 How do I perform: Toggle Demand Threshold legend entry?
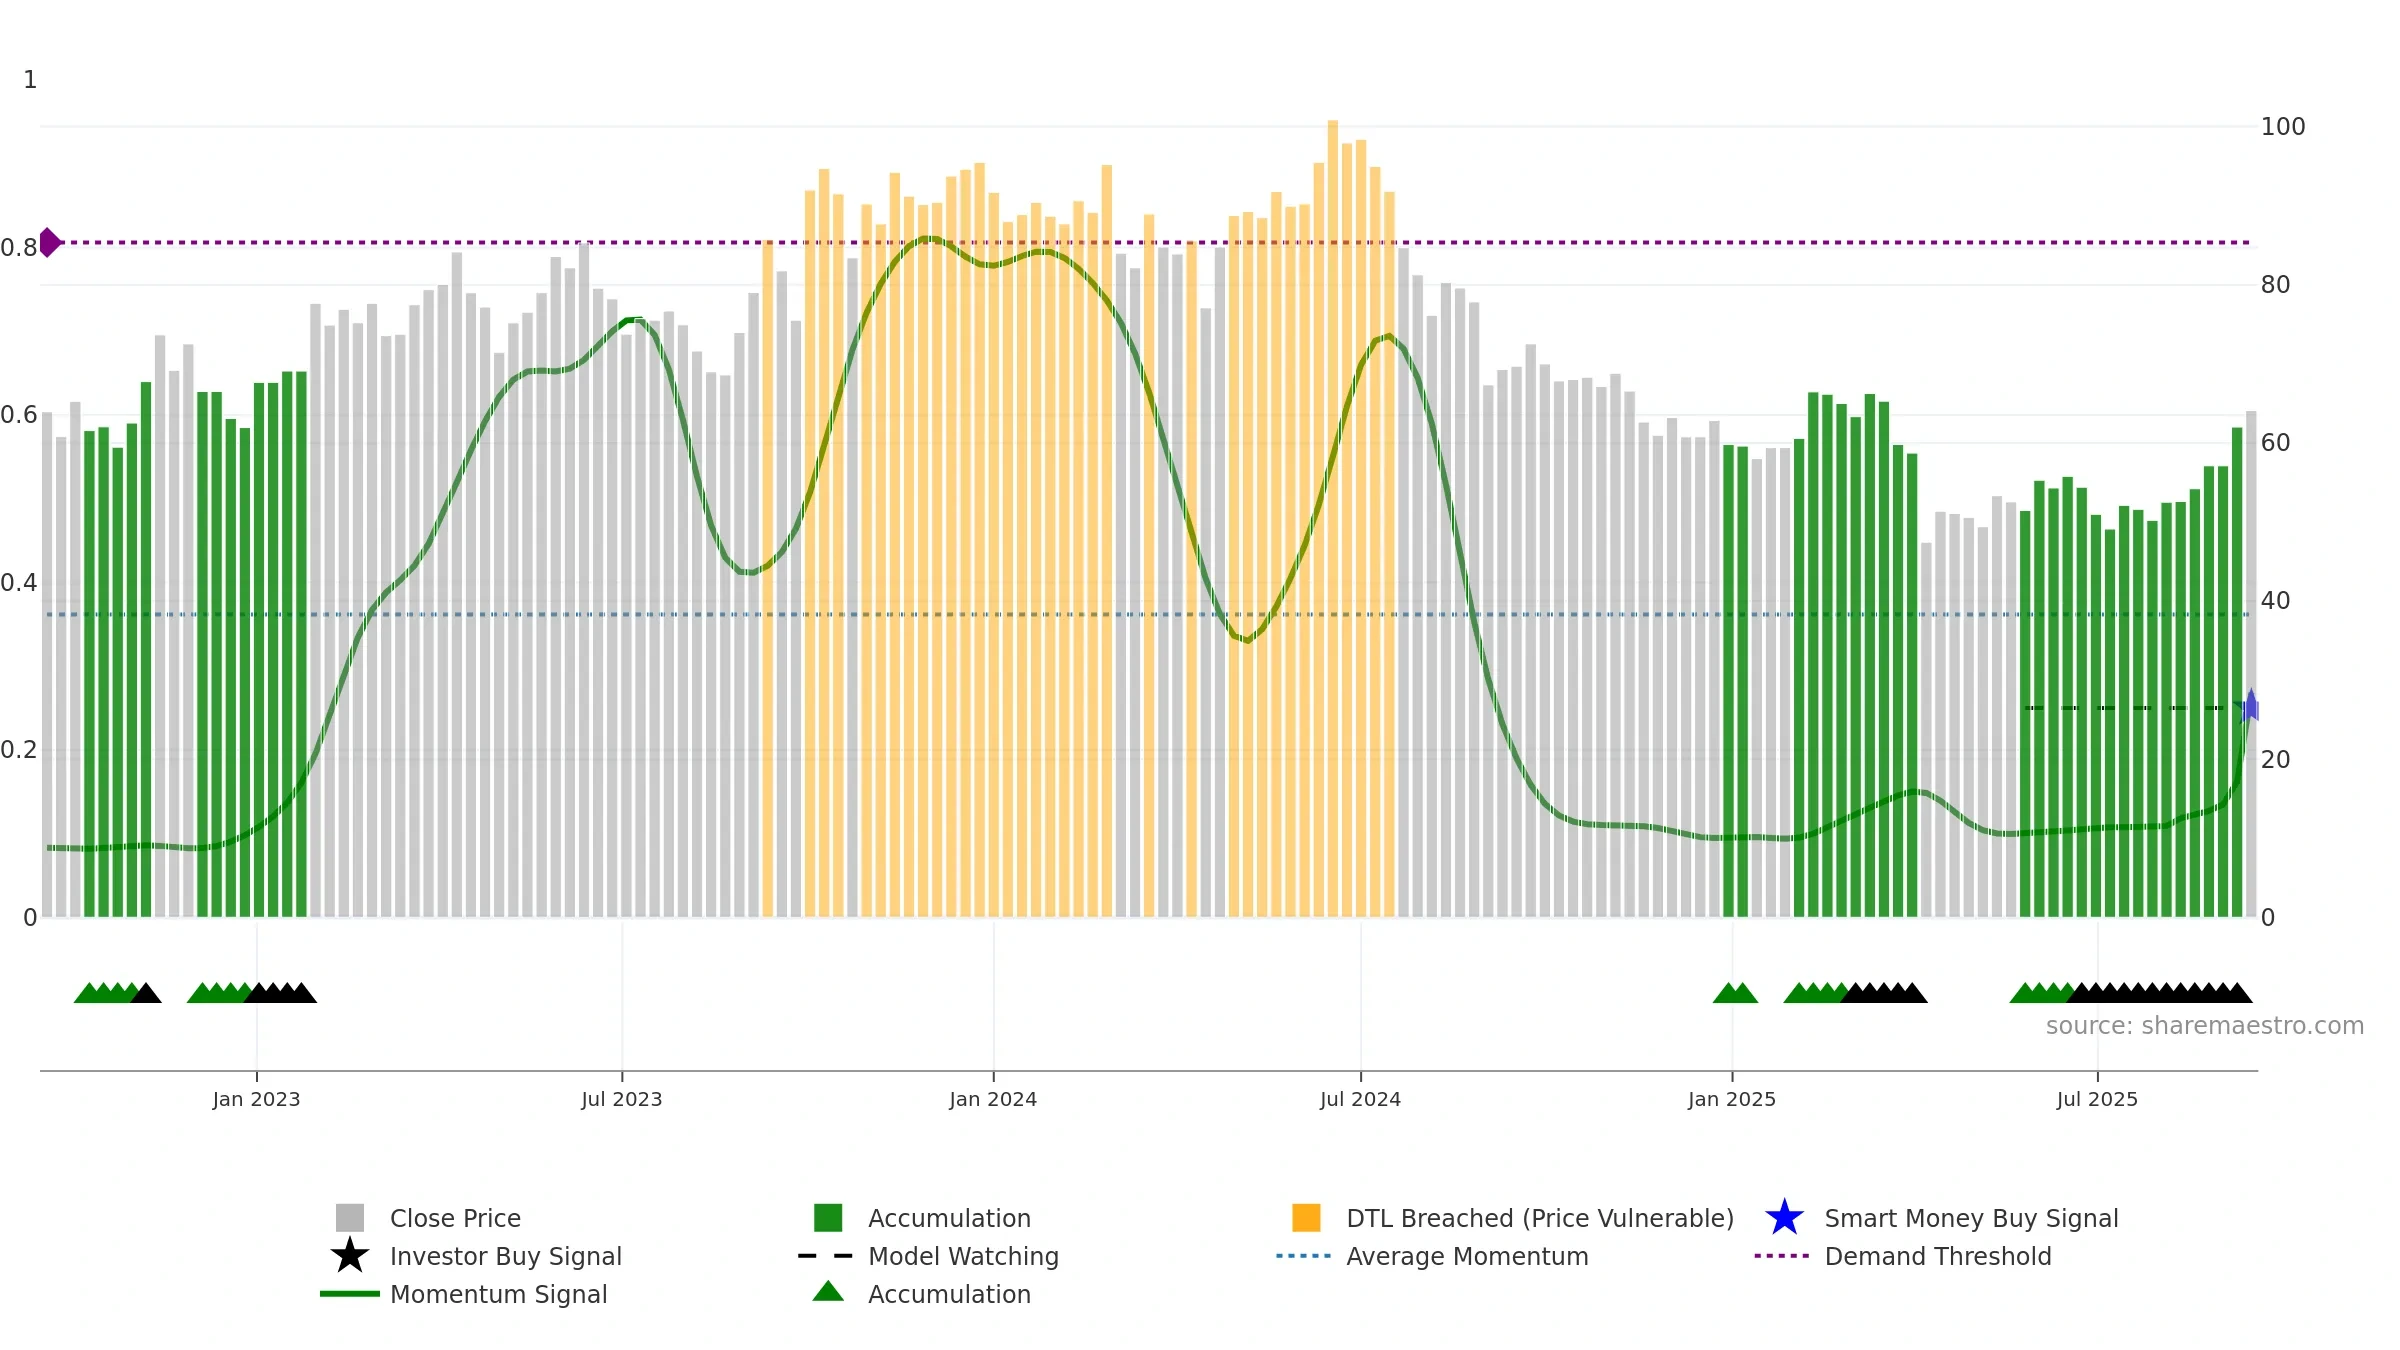[x=1938, y=1256]
